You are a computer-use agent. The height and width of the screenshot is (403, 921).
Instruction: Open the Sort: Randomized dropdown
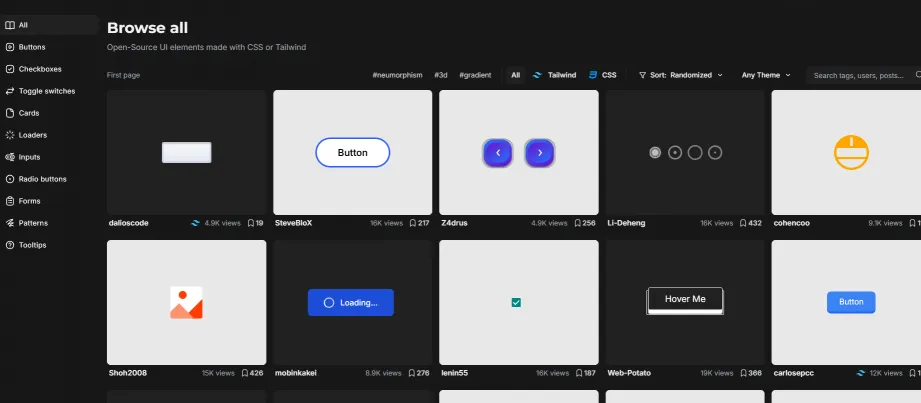pos(683,75)
